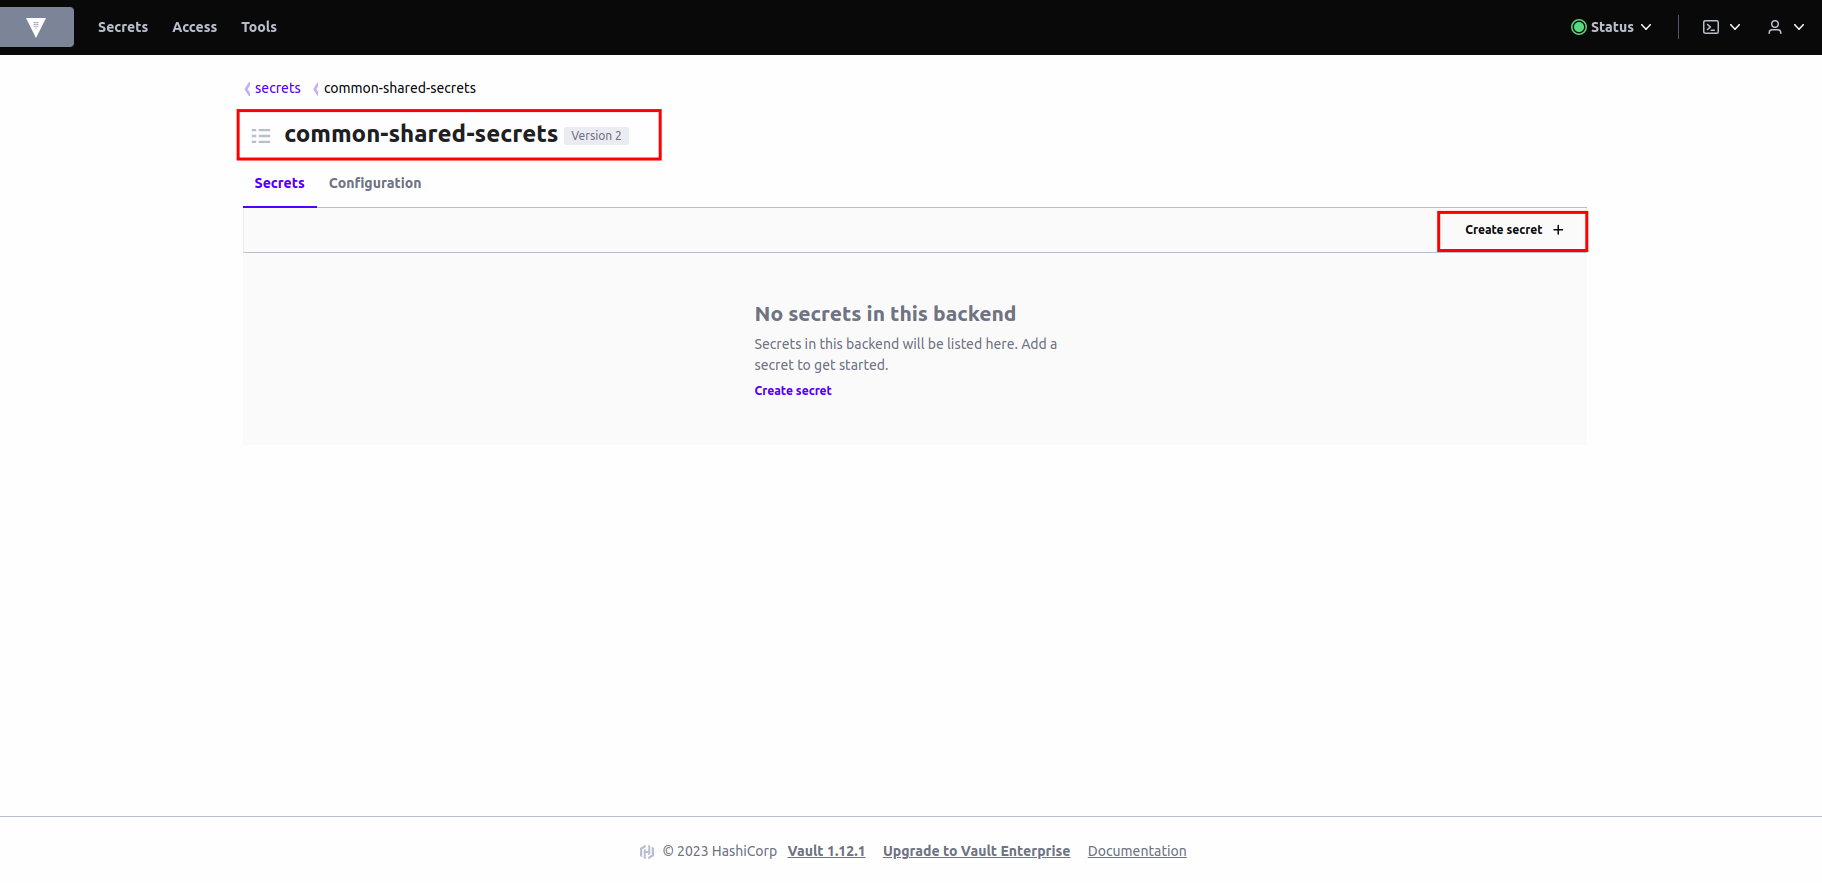Viewport: 1822px width, 883px height.
Task: Open the Tools menu in the top bar
Action: 259,27
